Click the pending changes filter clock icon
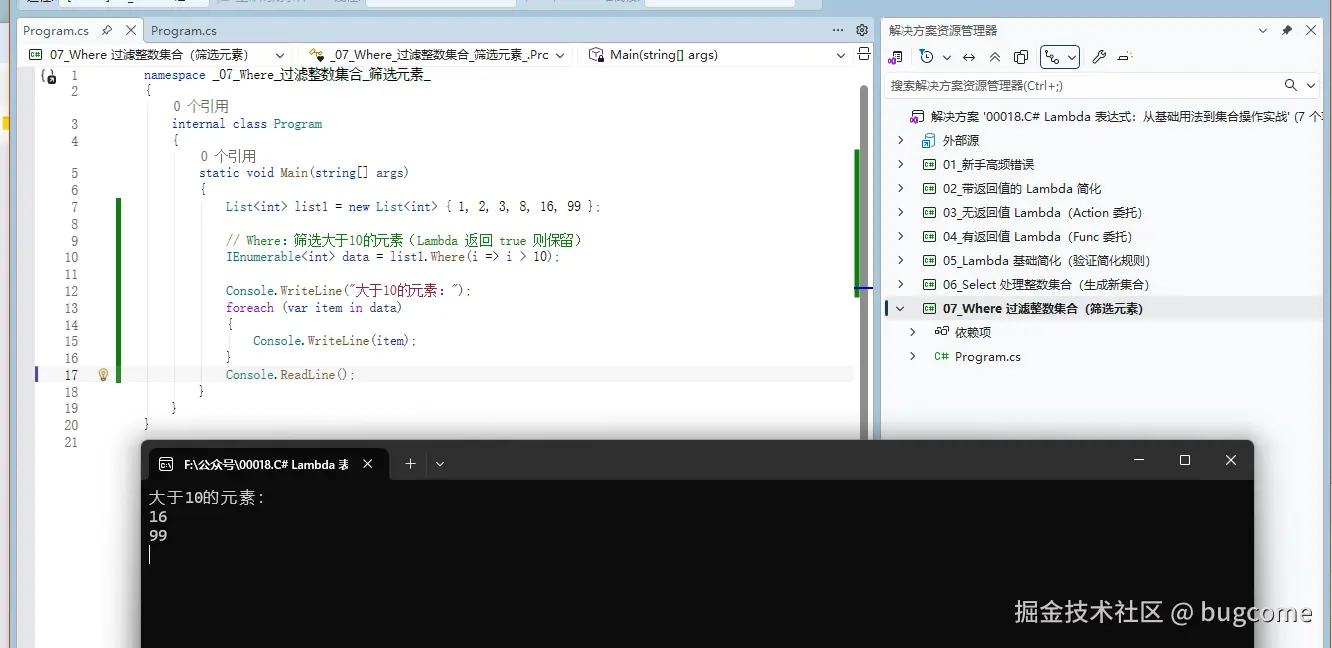Viewport: 1332px width, 648px height. coord(926,57)
